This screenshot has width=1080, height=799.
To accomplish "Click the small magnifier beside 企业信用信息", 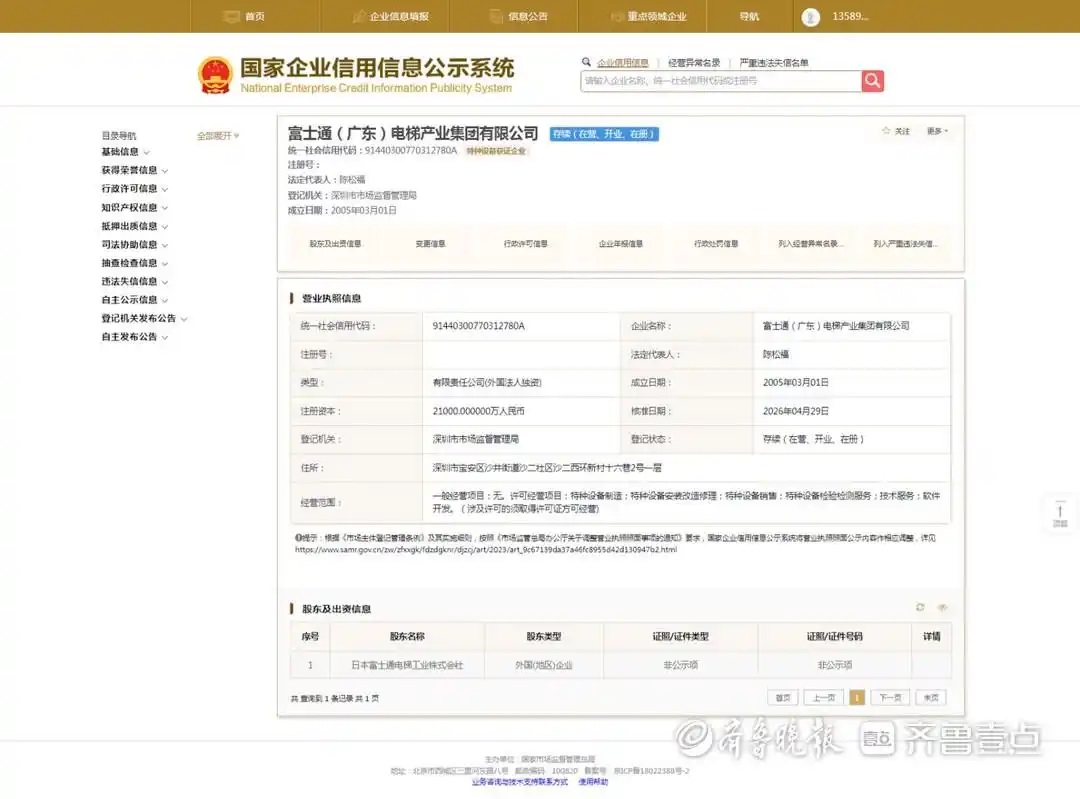I will point(586,62).
